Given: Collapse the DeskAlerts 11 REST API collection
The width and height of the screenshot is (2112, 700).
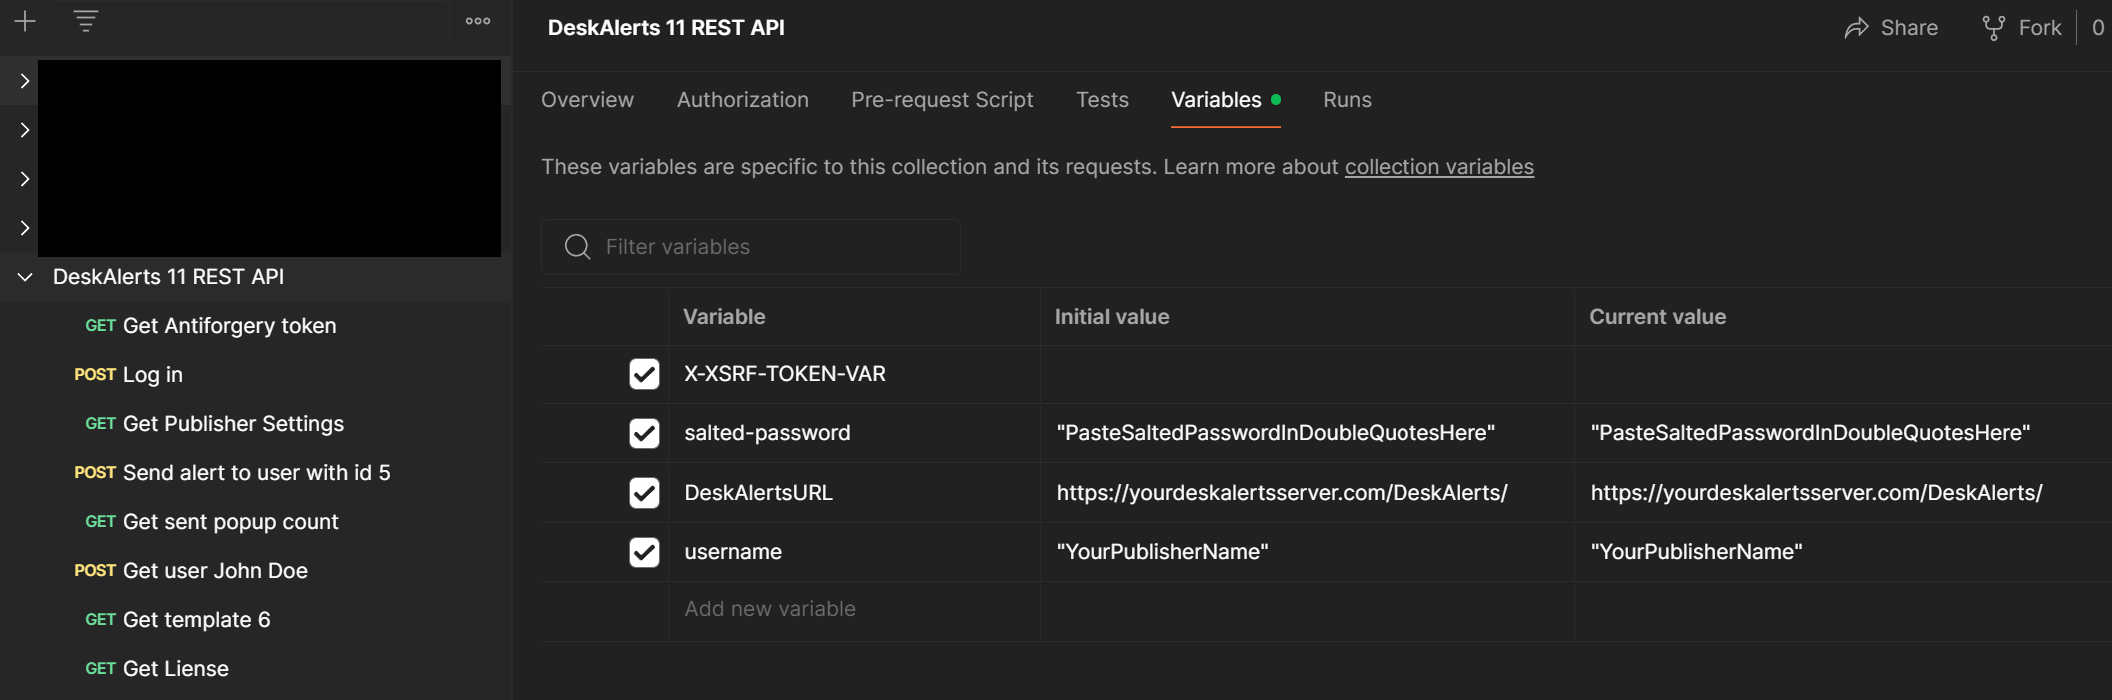Looking at the screenshot, I should pyautogui.click(x=25, y=277).
